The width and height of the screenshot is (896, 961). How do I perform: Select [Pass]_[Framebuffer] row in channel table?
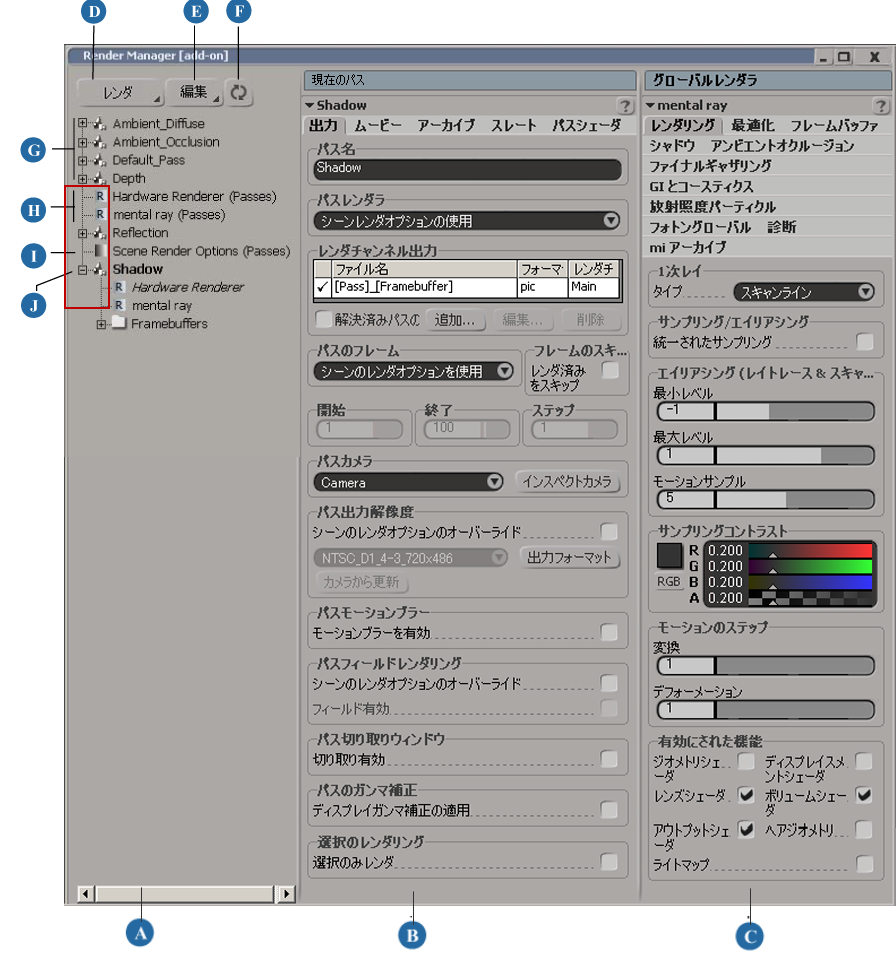tap(467, 287)
